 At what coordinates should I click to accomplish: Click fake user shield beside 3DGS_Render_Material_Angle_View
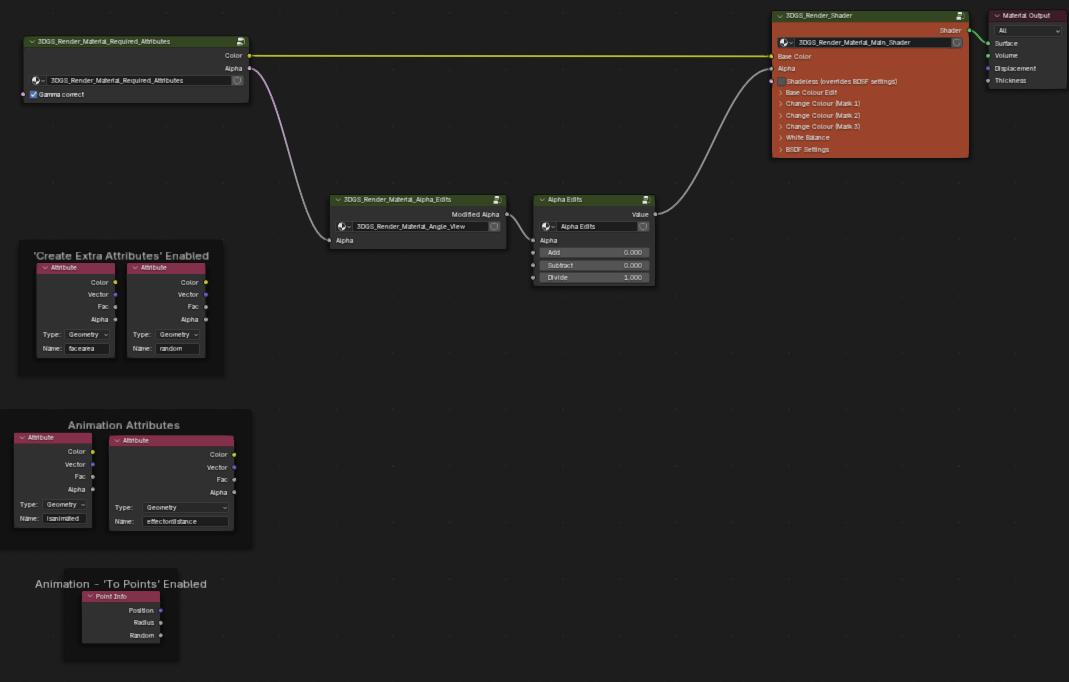[497, 227]
